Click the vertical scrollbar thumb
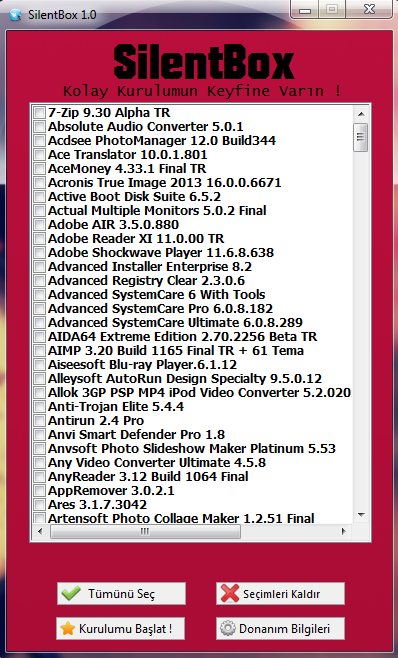The width and height of the screenshot is (398, 658). pos(361,137)
